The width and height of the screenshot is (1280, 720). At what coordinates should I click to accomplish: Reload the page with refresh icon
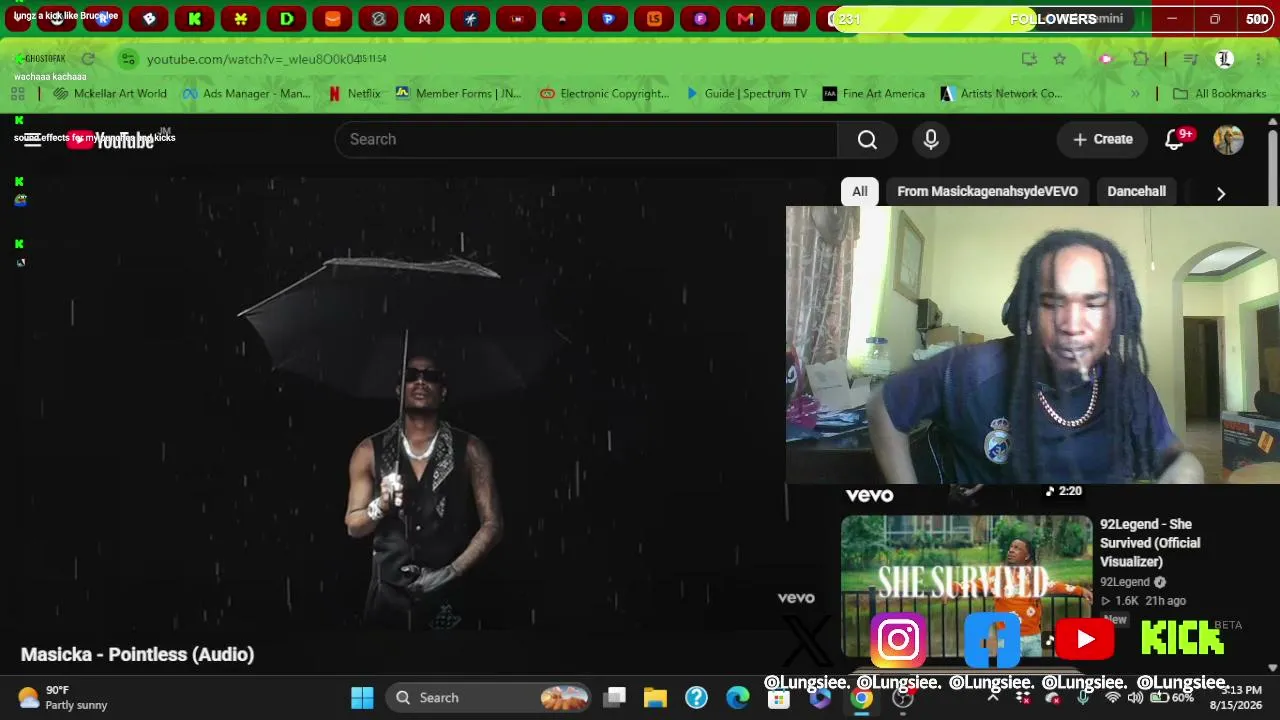(88, 59)
